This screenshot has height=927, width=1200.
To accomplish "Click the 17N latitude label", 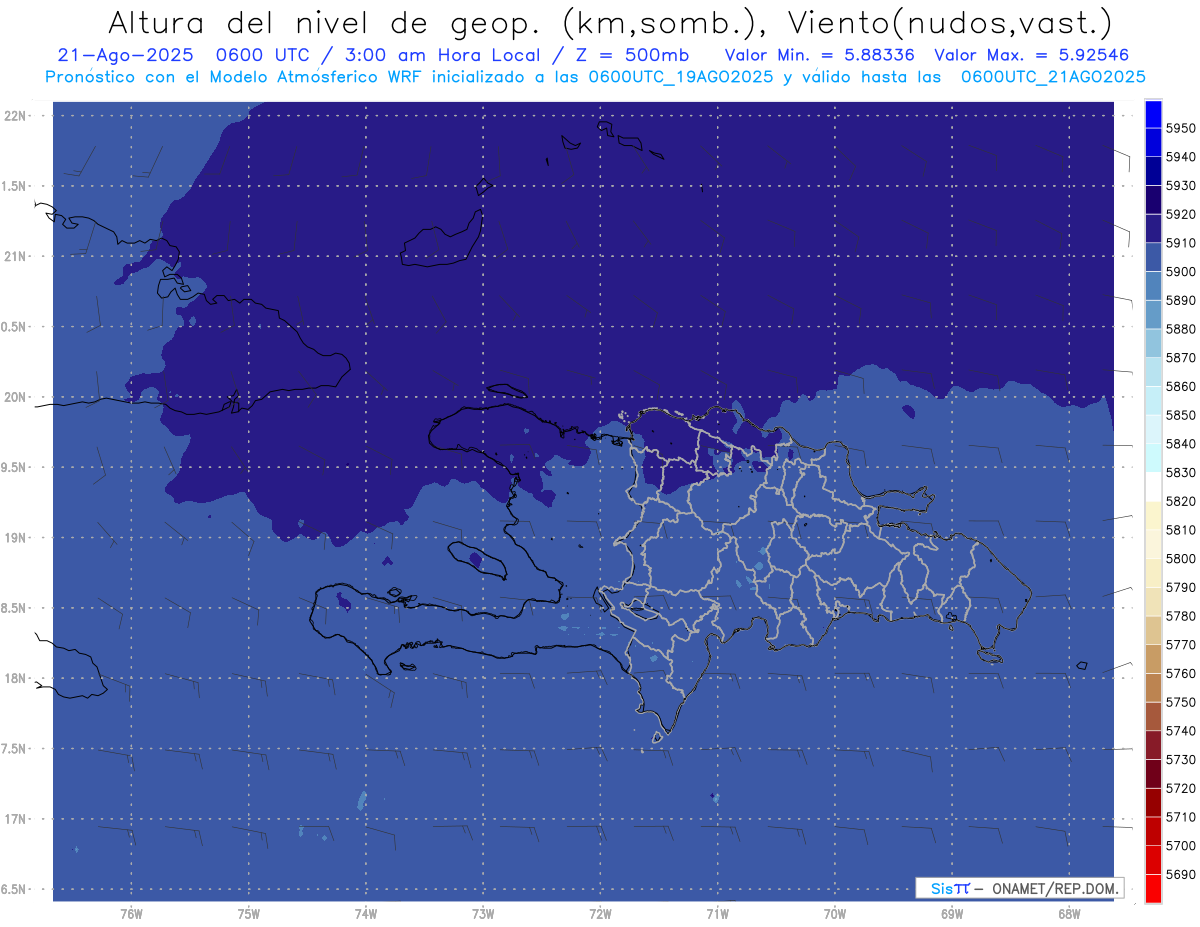I will tap(16, 819).
